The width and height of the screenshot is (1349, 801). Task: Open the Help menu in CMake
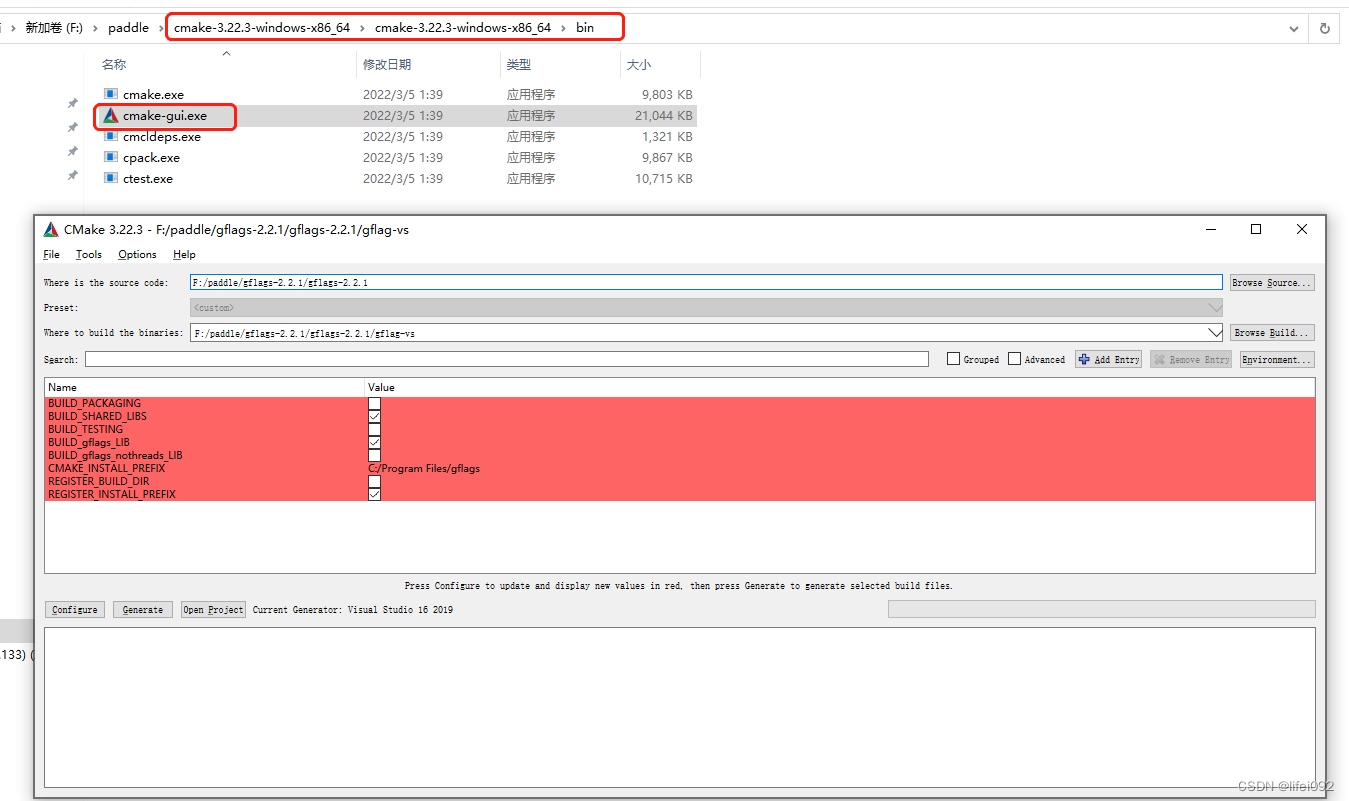[184, 254]
